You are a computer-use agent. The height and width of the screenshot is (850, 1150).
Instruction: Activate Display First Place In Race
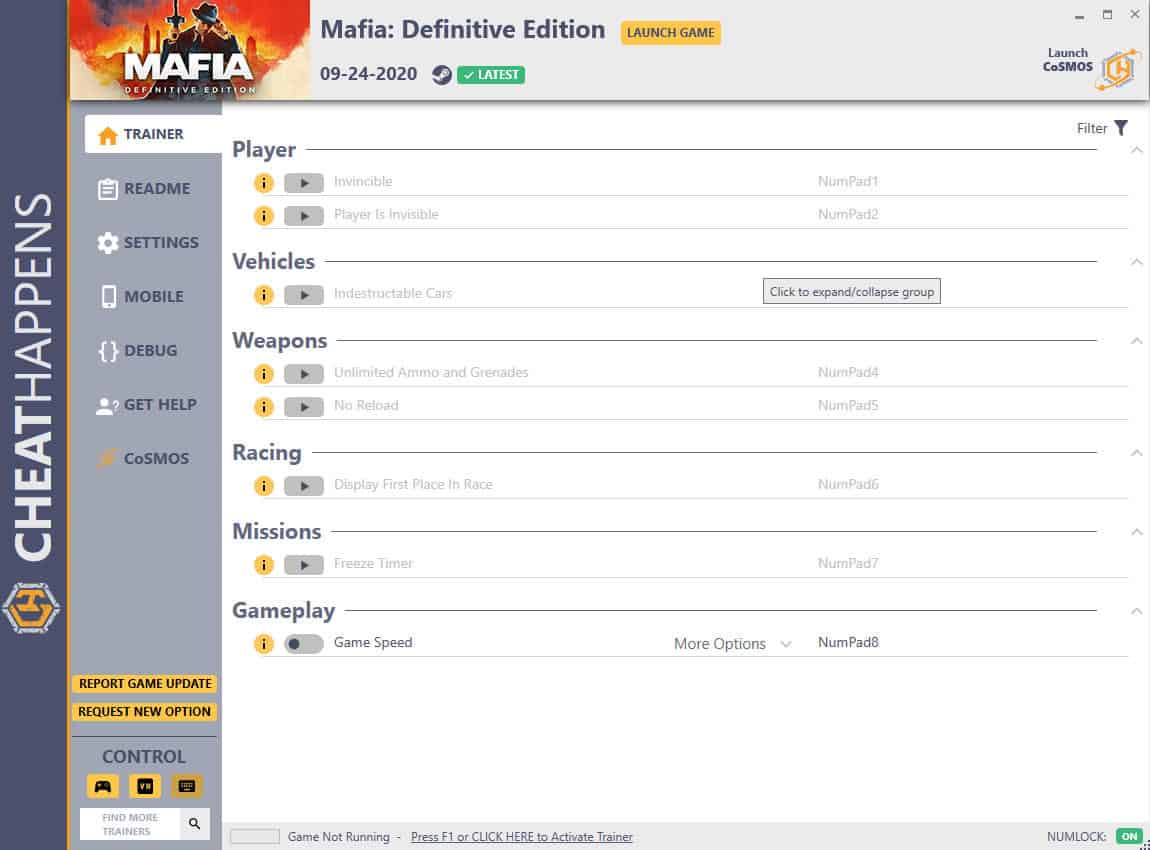(x=304, y=486)
